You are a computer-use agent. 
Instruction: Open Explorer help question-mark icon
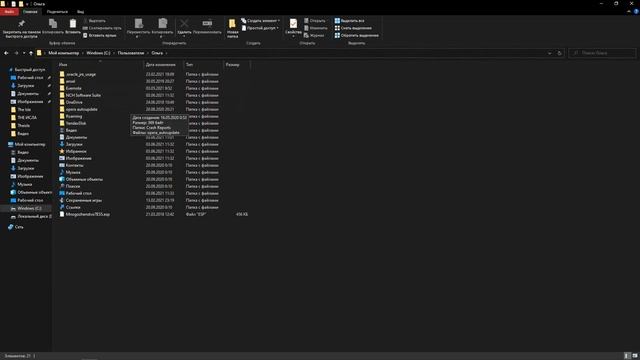pyautogui.click(x=636, y=11)
